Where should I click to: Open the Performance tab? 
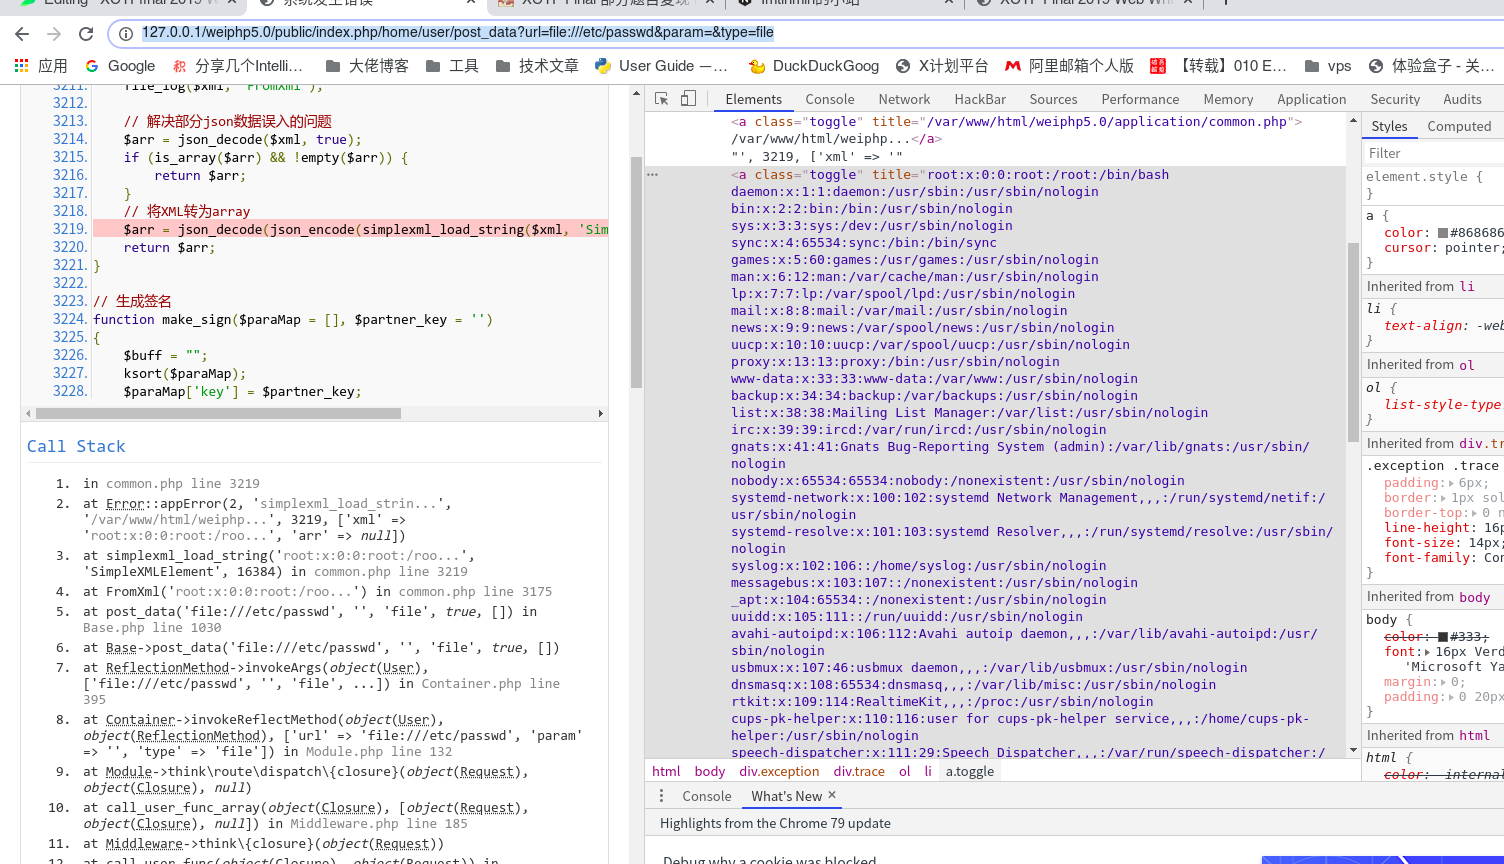point(1140,99)
